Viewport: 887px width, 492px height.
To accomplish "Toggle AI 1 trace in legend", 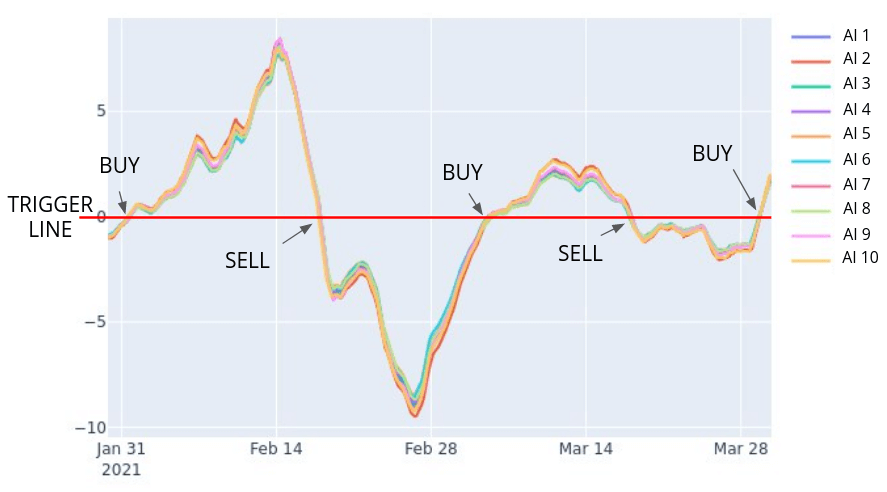I will [856, 34].
